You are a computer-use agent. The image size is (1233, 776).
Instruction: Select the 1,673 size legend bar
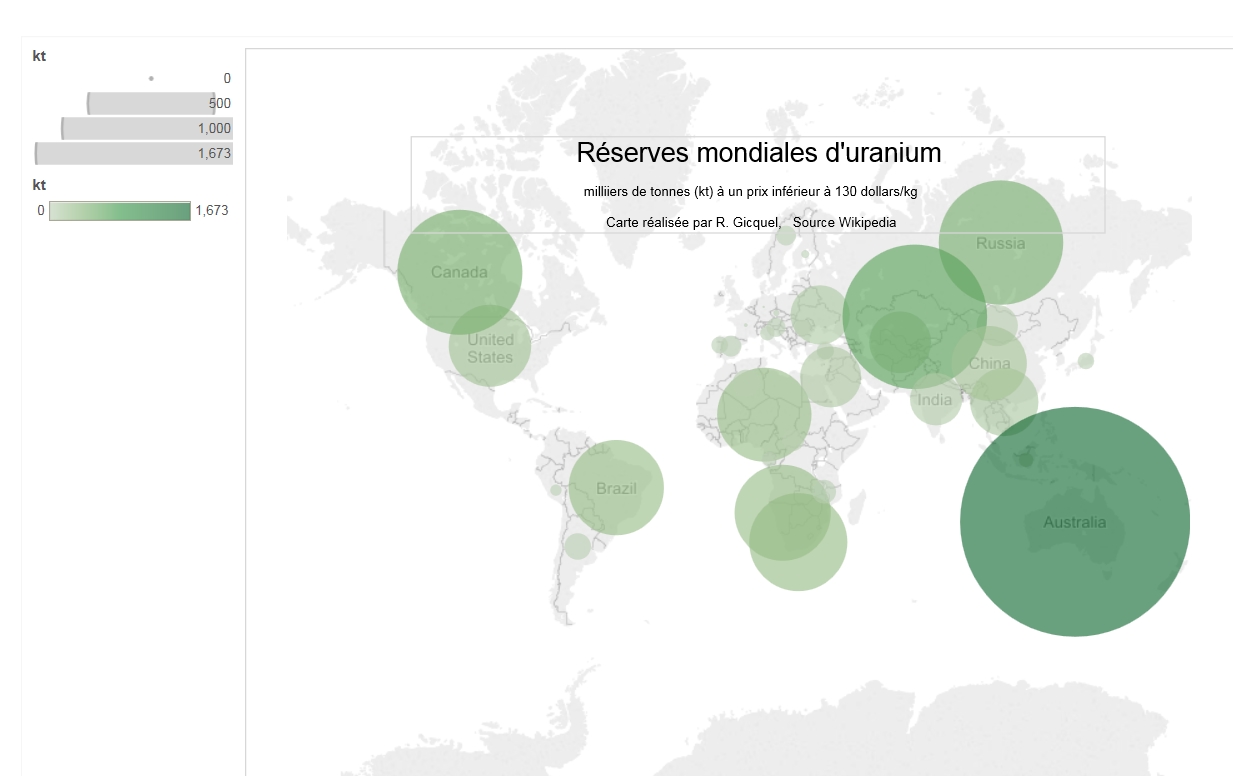134,153
